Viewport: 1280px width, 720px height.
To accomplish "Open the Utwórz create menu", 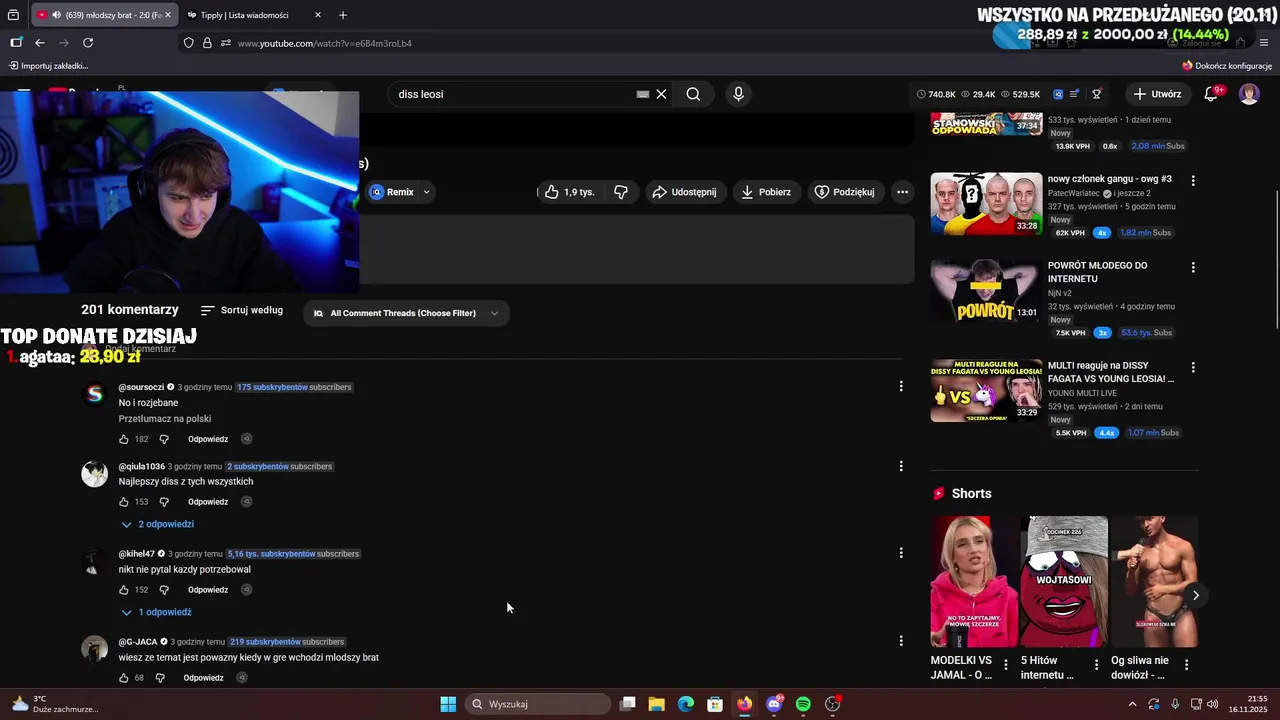I will pyautogui.click(x=1157, y=94).
